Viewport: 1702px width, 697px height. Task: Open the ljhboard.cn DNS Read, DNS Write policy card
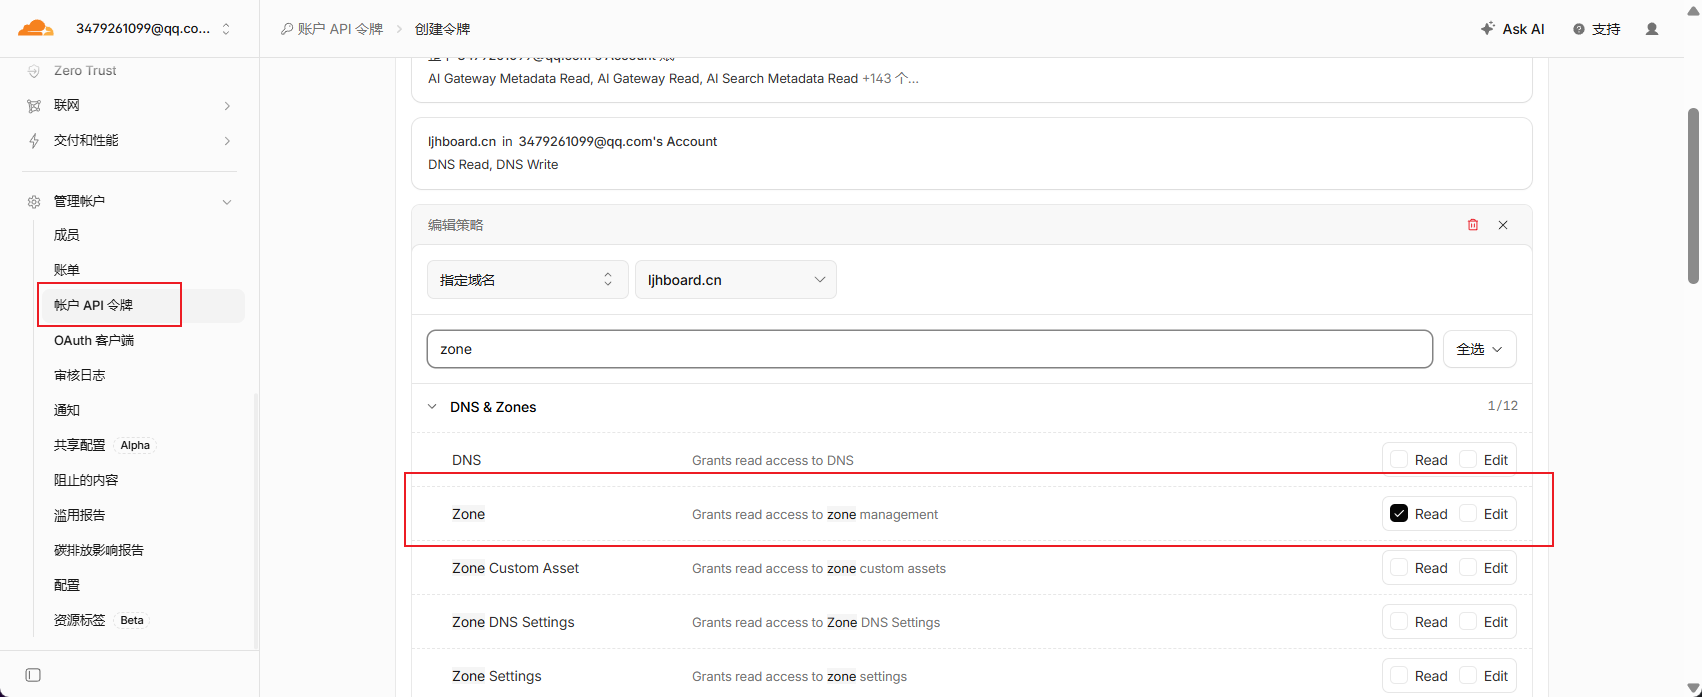point(972,153)
